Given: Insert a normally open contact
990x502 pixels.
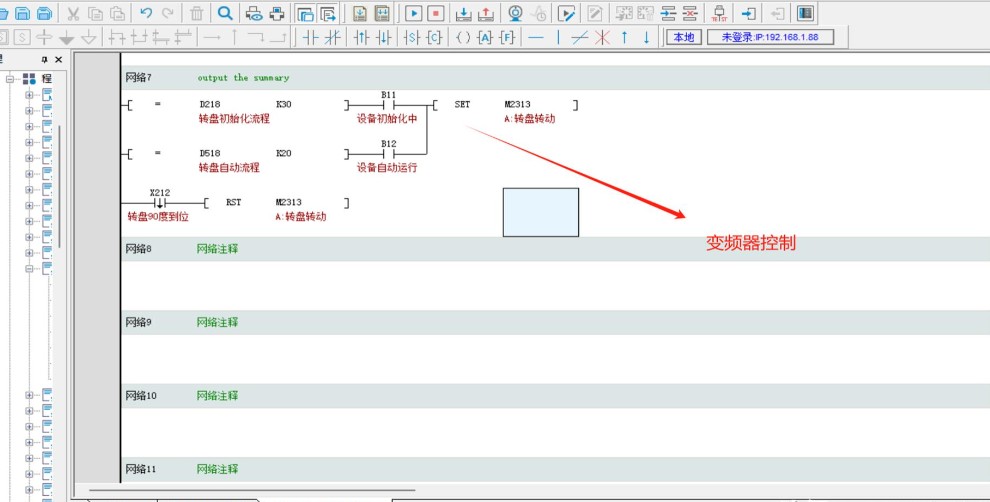Looking at the screenshot, I should [310, 37].
